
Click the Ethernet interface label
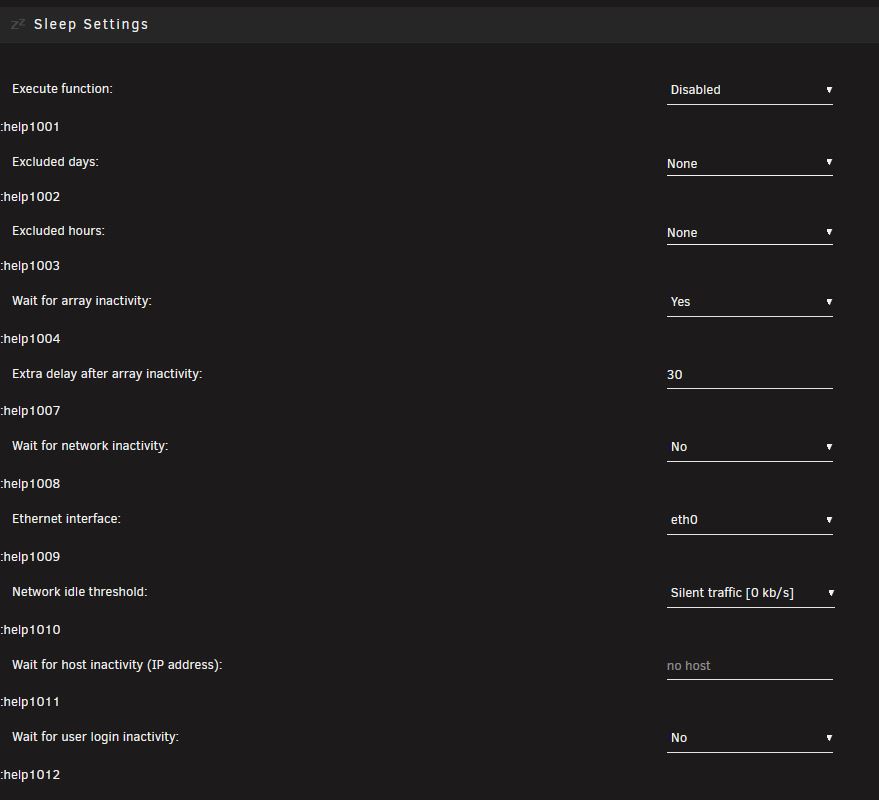pos(66,519)
